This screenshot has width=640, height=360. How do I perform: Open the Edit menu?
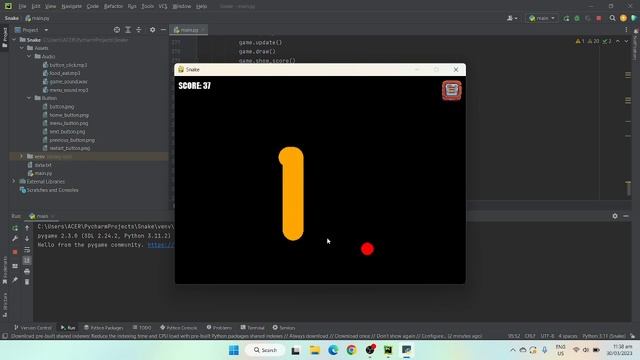36,6
